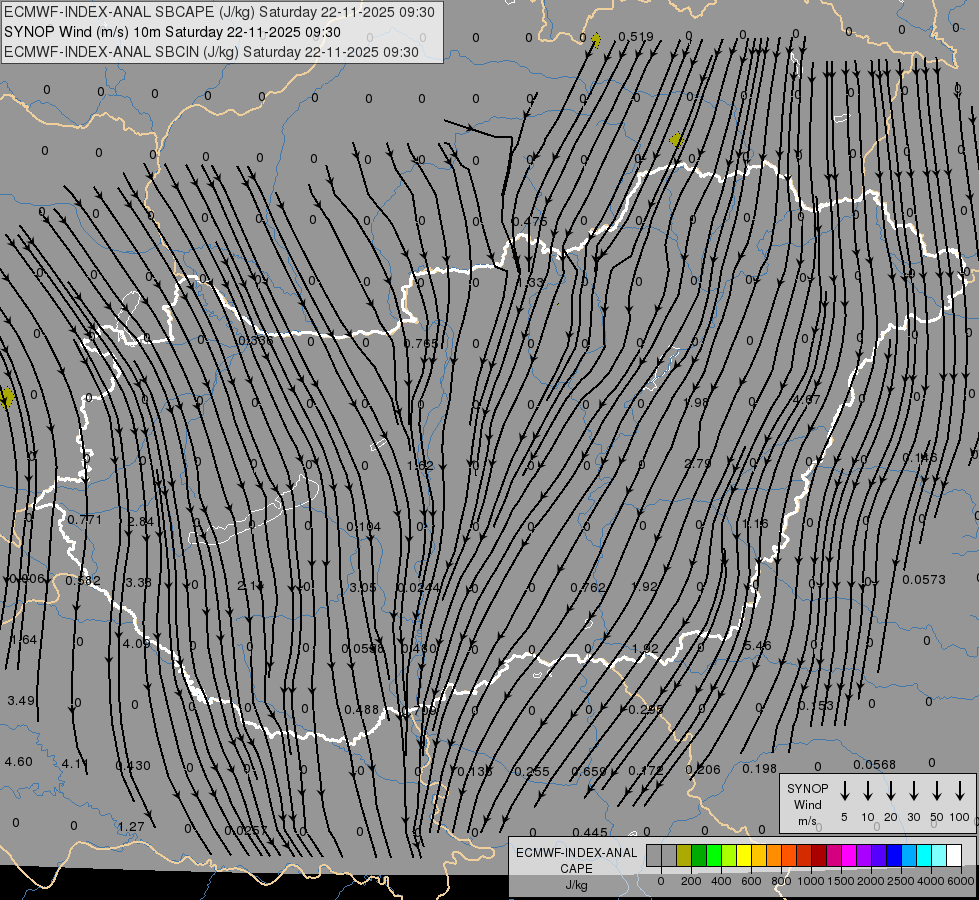Click the 3.49 value on the map

coord(21,701)
